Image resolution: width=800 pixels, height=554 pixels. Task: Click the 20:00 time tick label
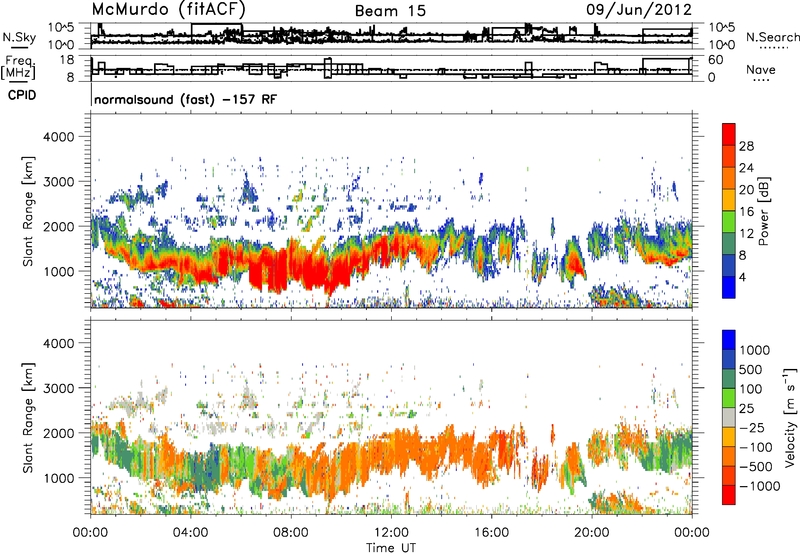592,533
